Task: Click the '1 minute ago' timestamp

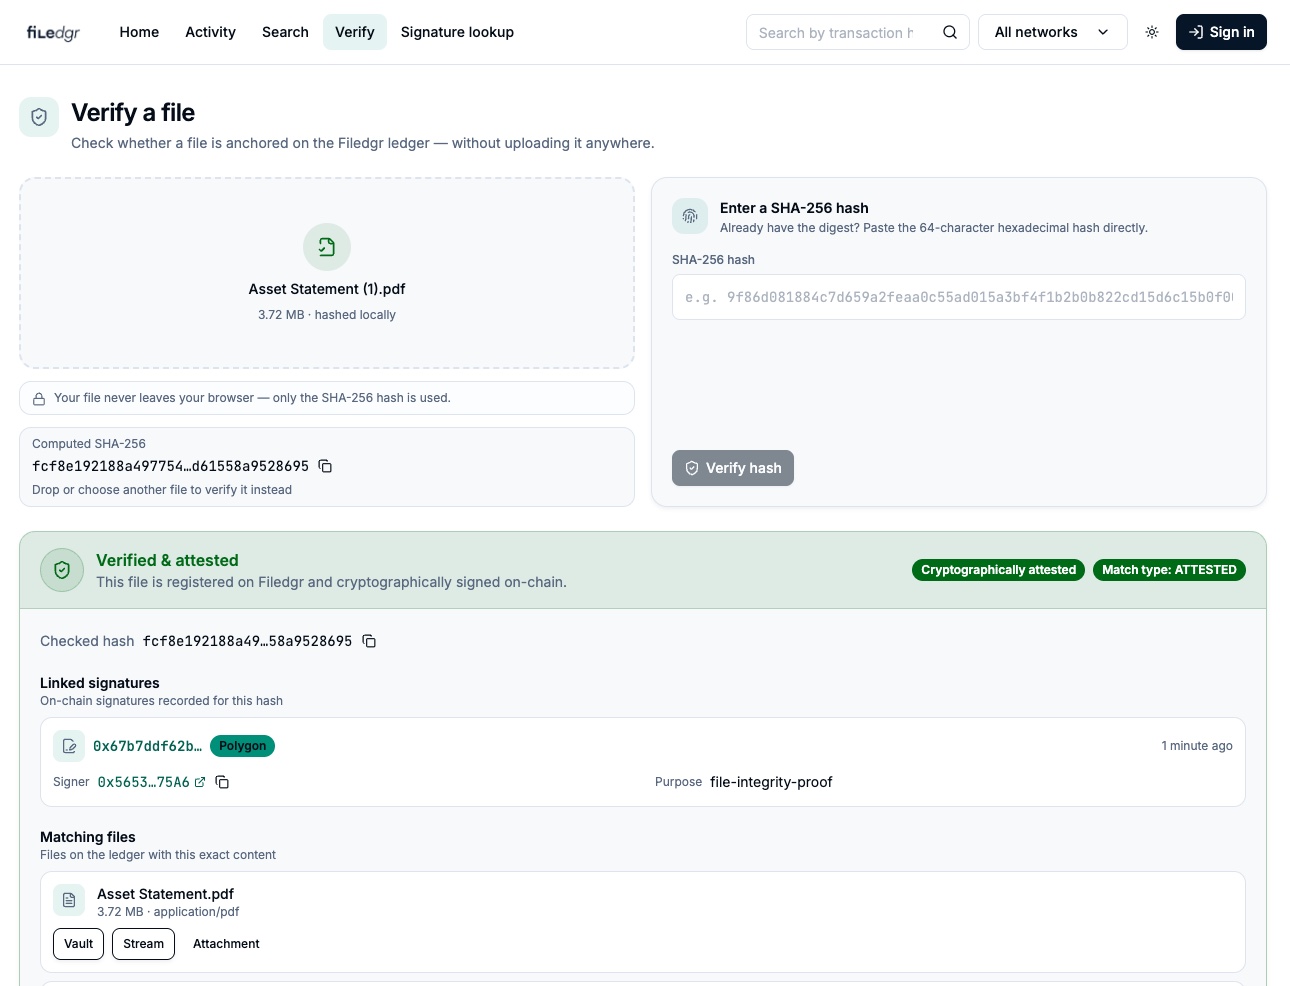Action: [x=1197, y=746]
